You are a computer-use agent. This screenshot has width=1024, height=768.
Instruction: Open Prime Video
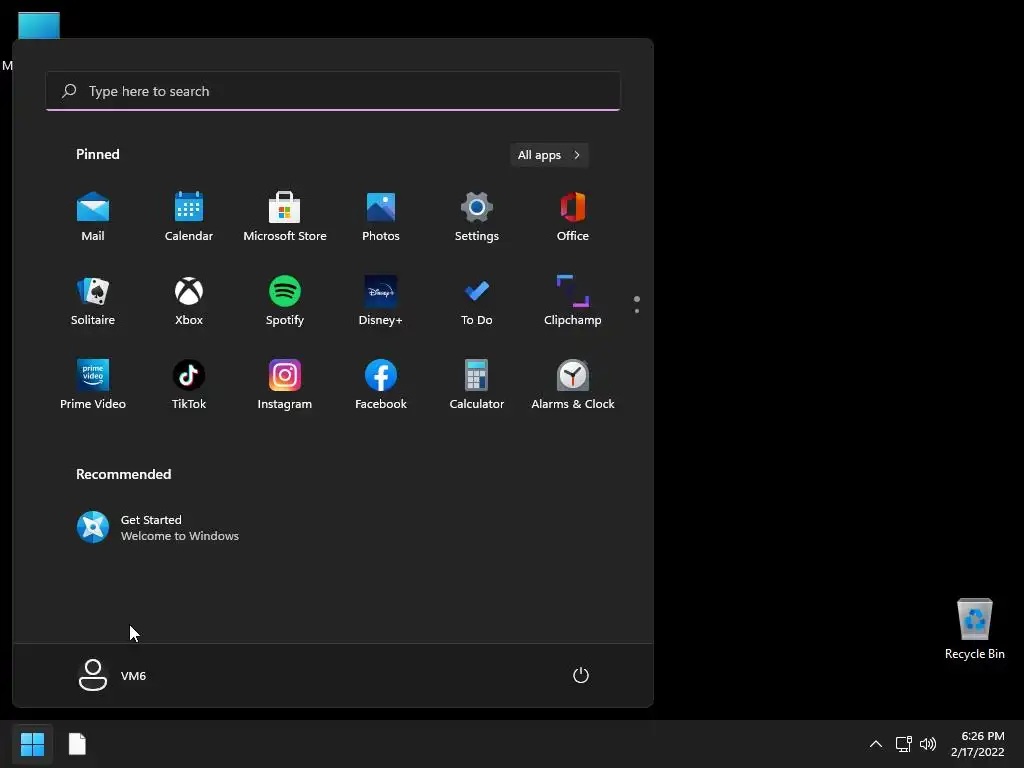point(93,385)
